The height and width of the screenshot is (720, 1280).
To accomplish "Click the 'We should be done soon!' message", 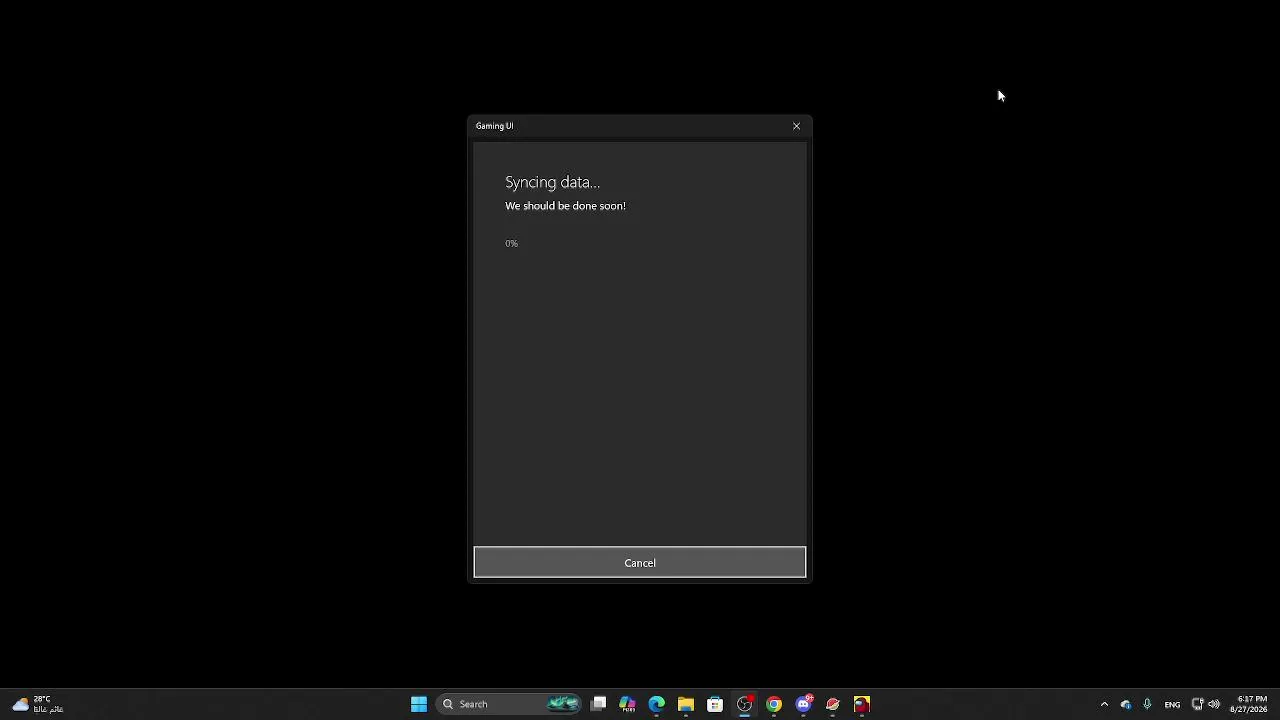I will pyautogui.click(x=565, y=206).
